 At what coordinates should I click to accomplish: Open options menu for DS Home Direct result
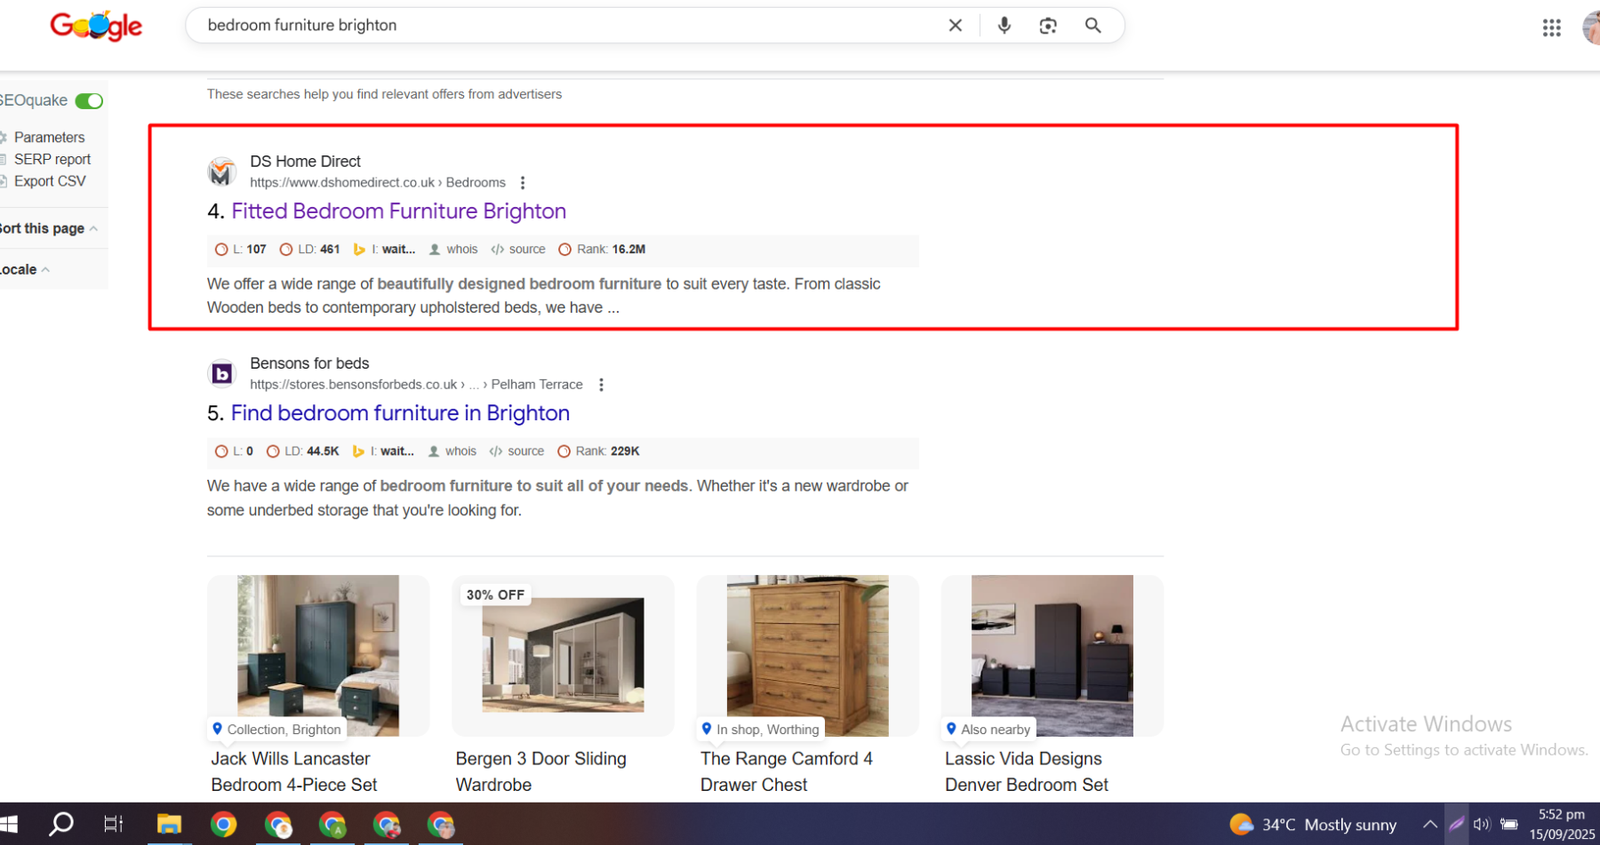(522, 183)
